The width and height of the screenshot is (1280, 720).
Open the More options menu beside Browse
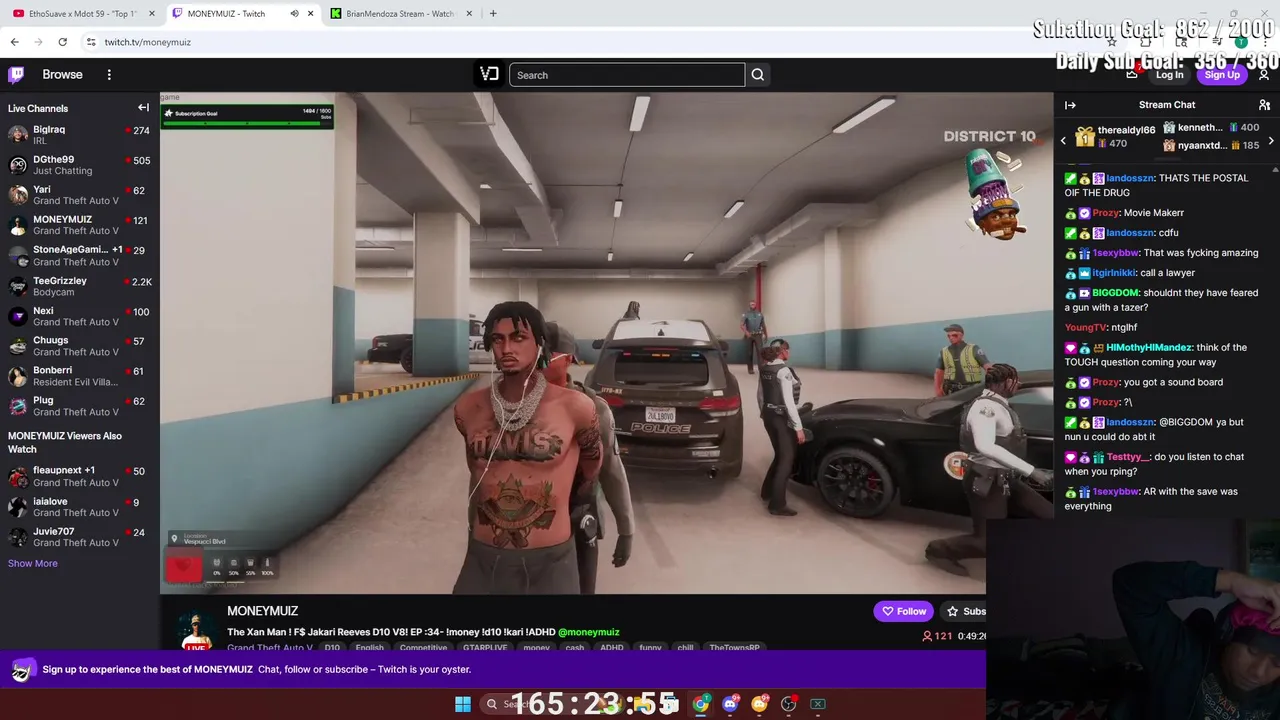pos(109,75)
